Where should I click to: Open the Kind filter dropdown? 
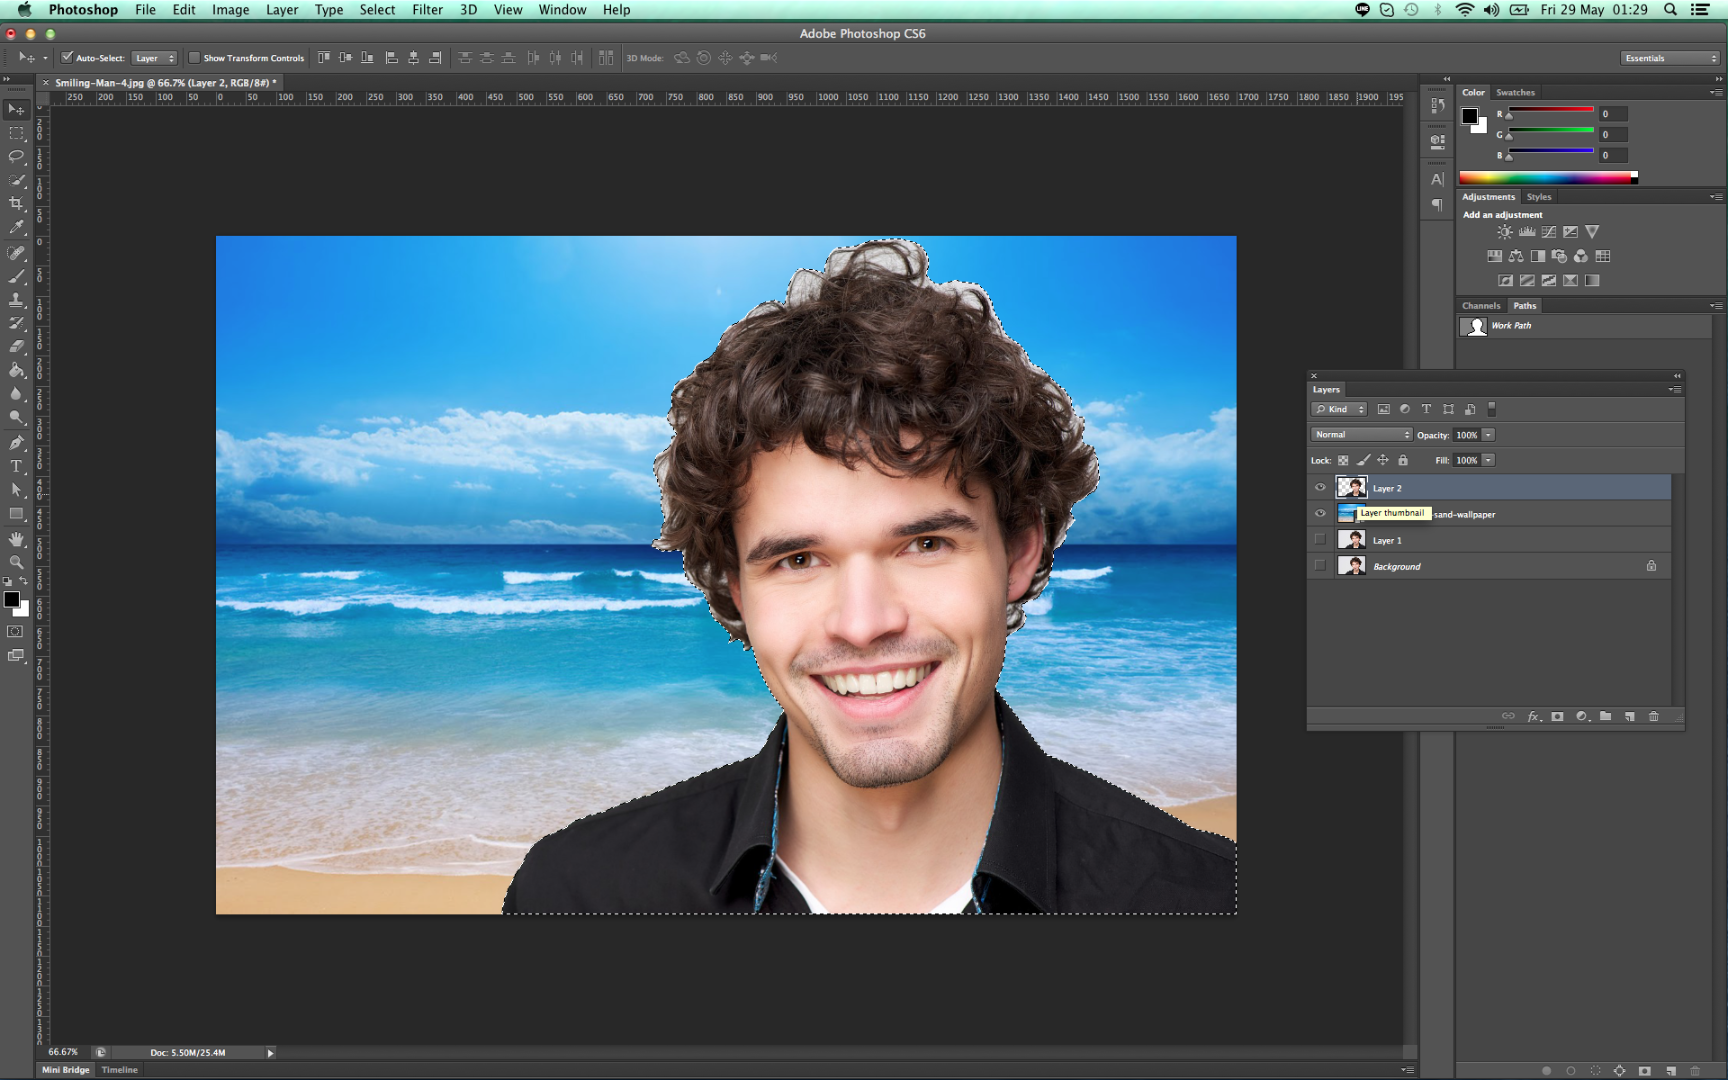[1339, 409]
